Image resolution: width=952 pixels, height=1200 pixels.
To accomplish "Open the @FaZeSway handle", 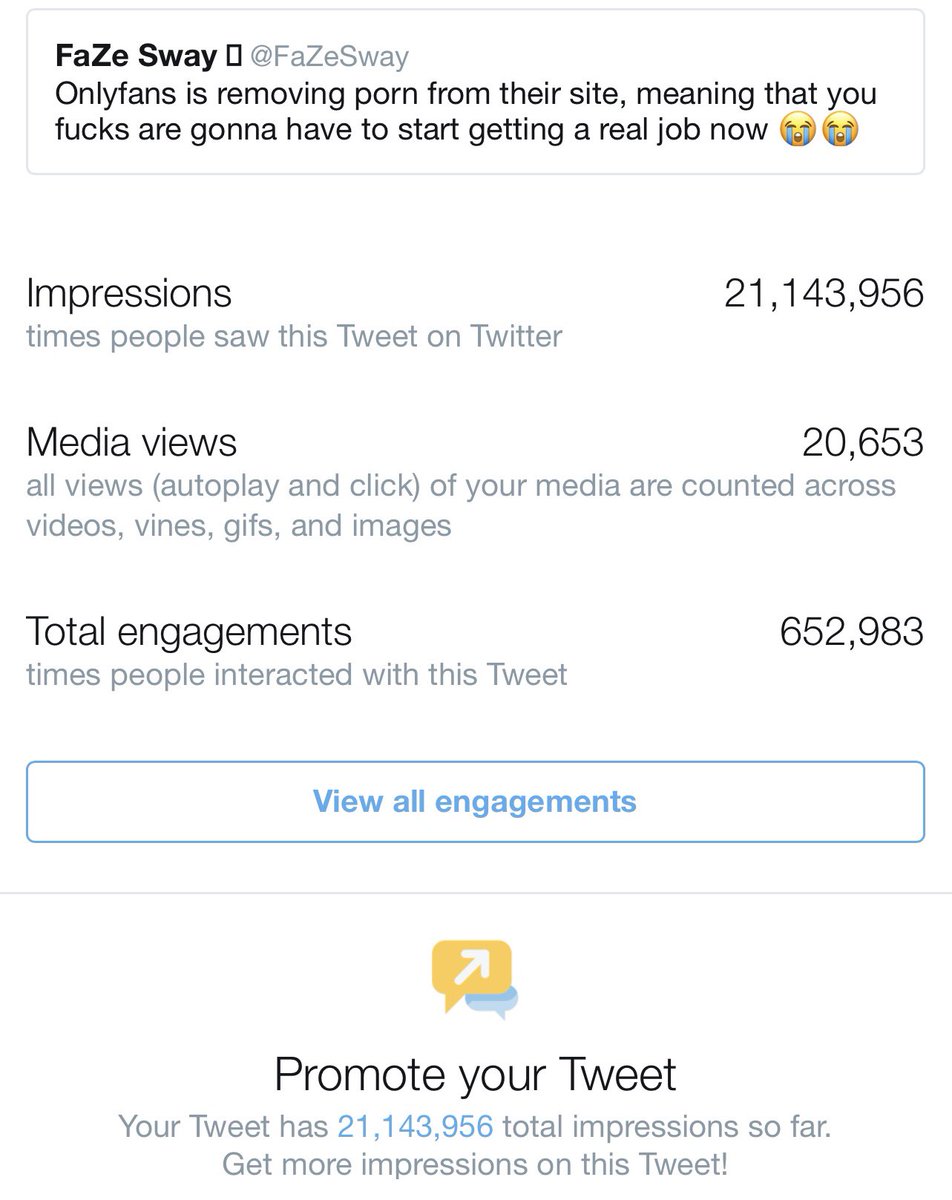I will pyautogui.click(x=328, y=58).
